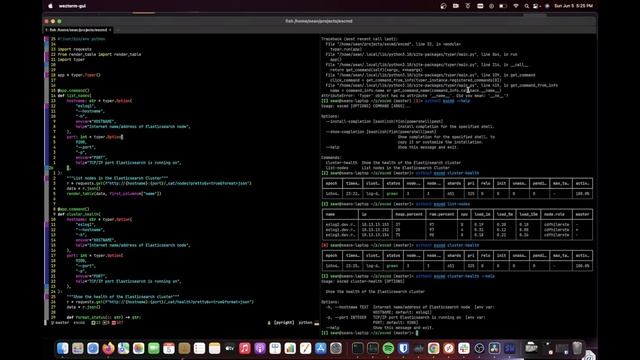Open System Preferences from the dock
The height and width of the screenshot is (360, 640).
tap(336, 348)
